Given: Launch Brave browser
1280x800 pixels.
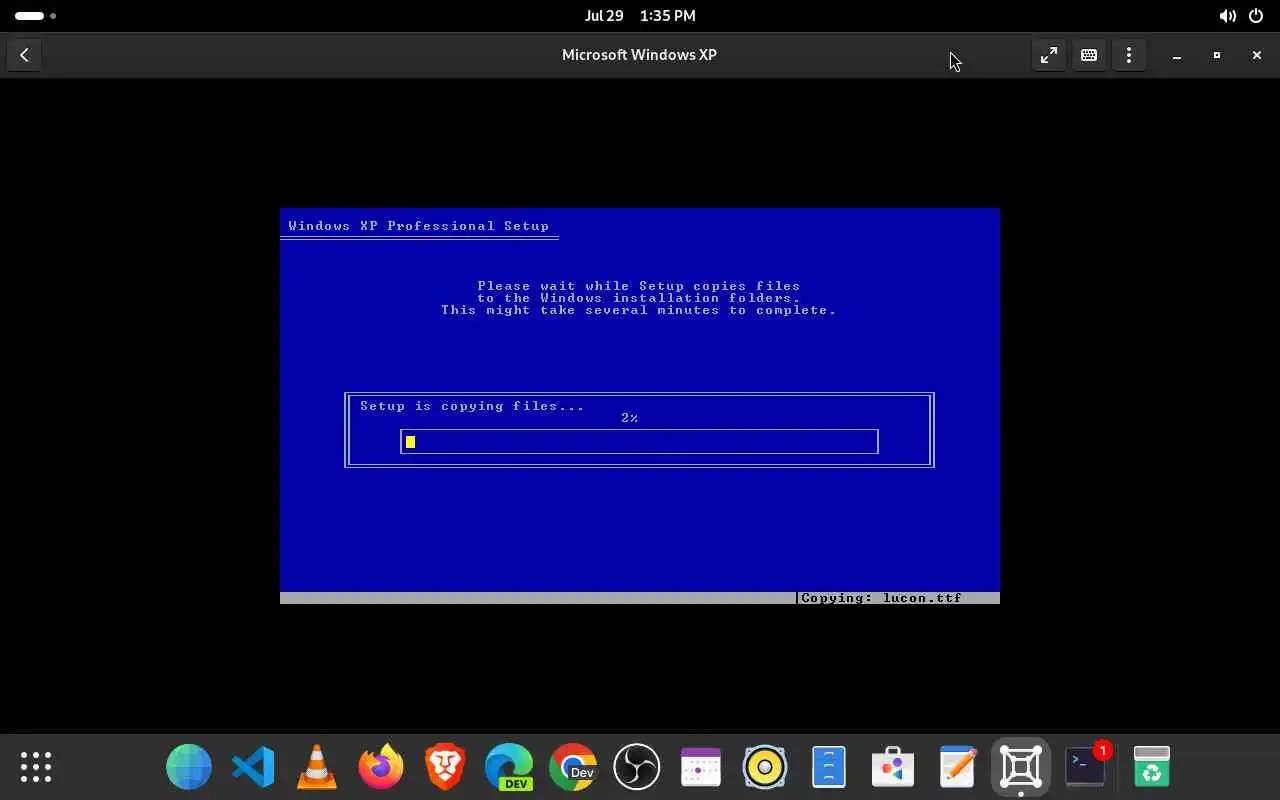Looking at the screenshot, I should pos(445,767).
